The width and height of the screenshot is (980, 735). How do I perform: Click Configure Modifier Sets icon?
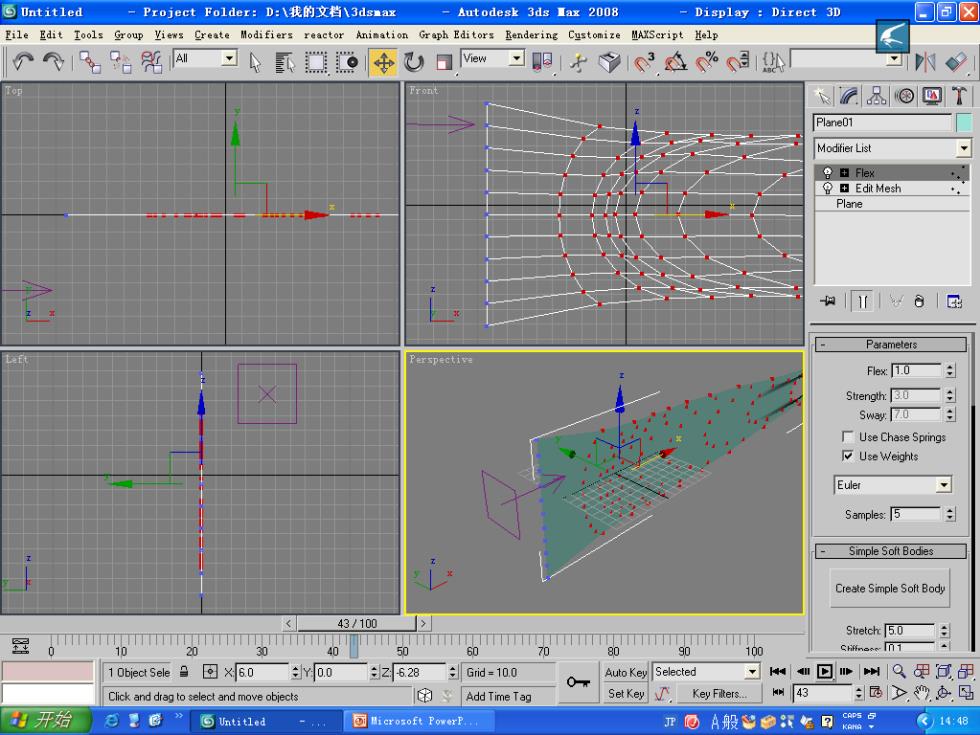954,301
